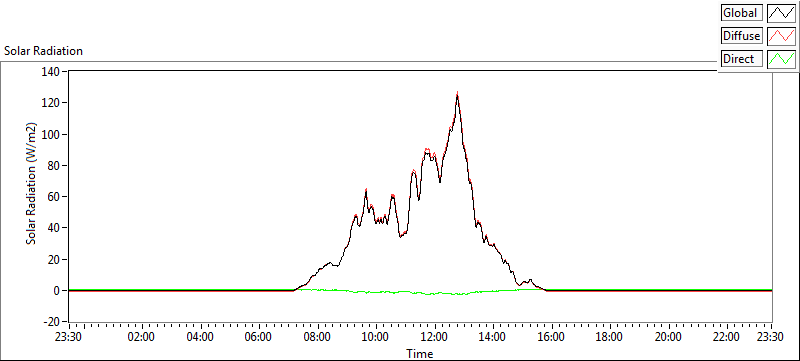Click the 18:00 time label
This screenshot has height=361, width=800.
click(x=610, y=337)
